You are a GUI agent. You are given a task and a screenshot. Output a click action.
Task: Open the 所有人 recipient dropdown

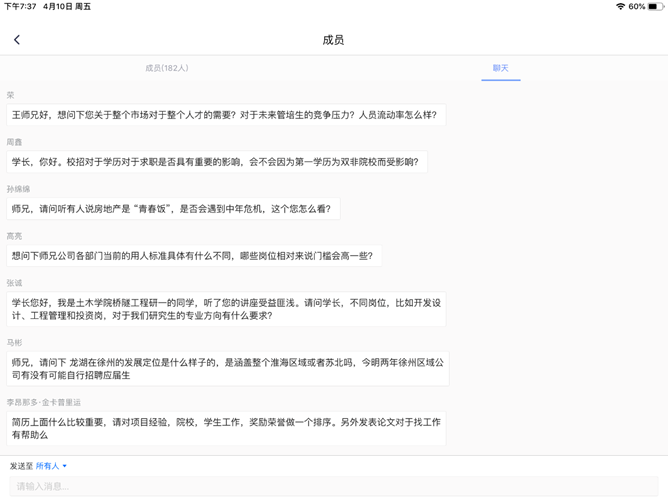pos(51,466)
